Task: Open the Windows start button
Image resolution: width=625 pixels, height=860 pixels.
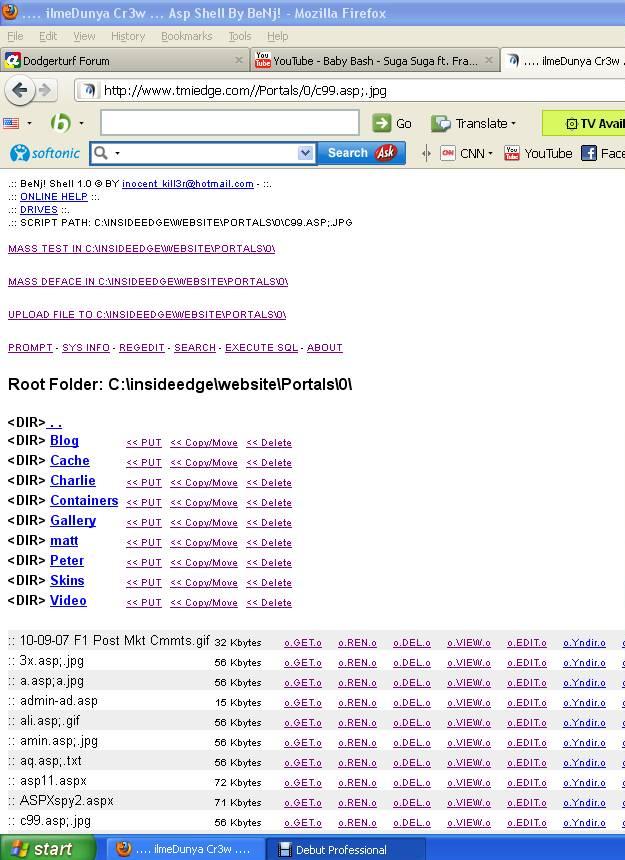Action: click(x=46, y=848)
